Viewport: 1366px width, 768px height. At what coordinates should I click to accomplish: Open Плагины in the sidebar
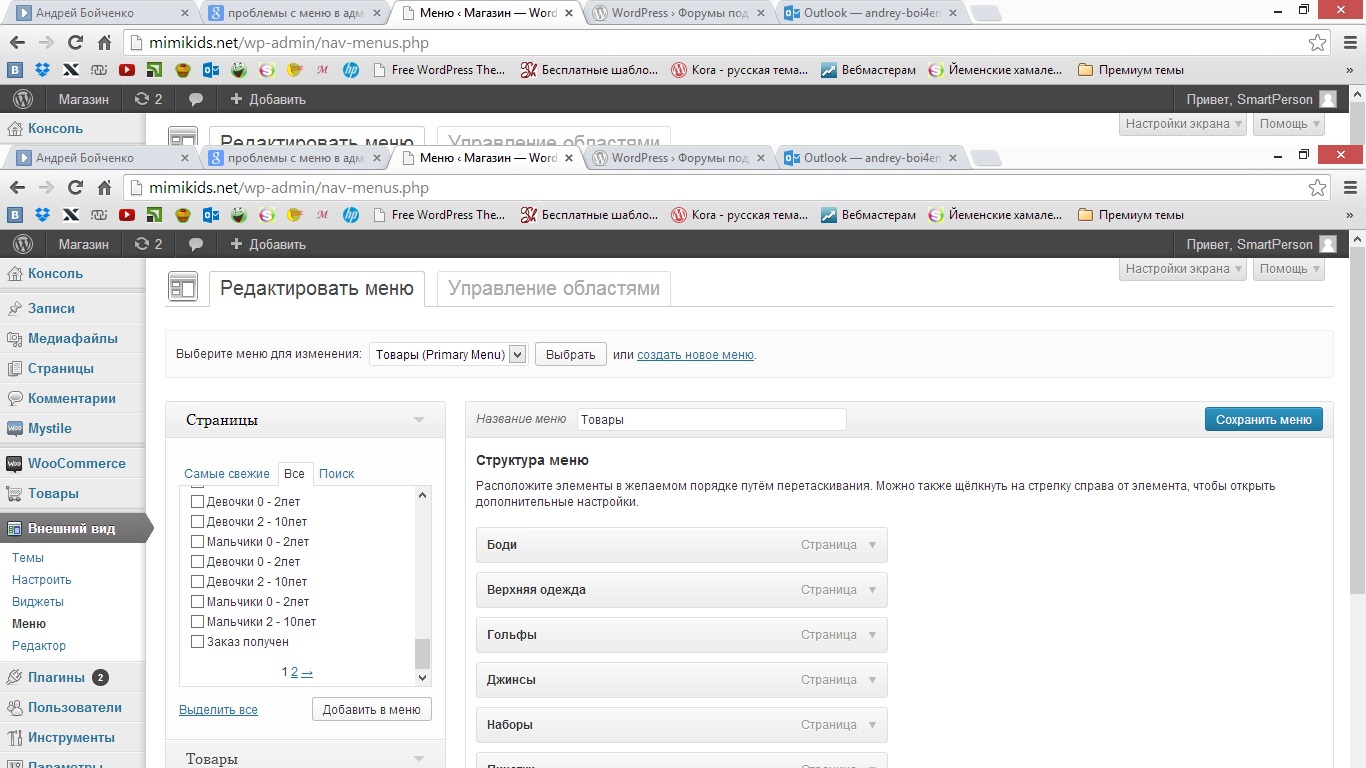pyautogui.click(x=56, y=678)
